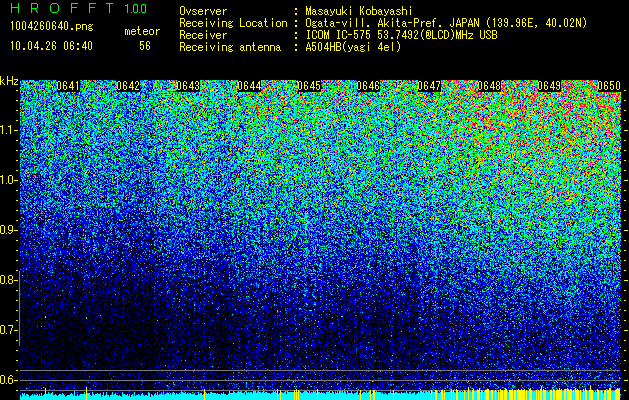Click the HROFFT title text

62,8
